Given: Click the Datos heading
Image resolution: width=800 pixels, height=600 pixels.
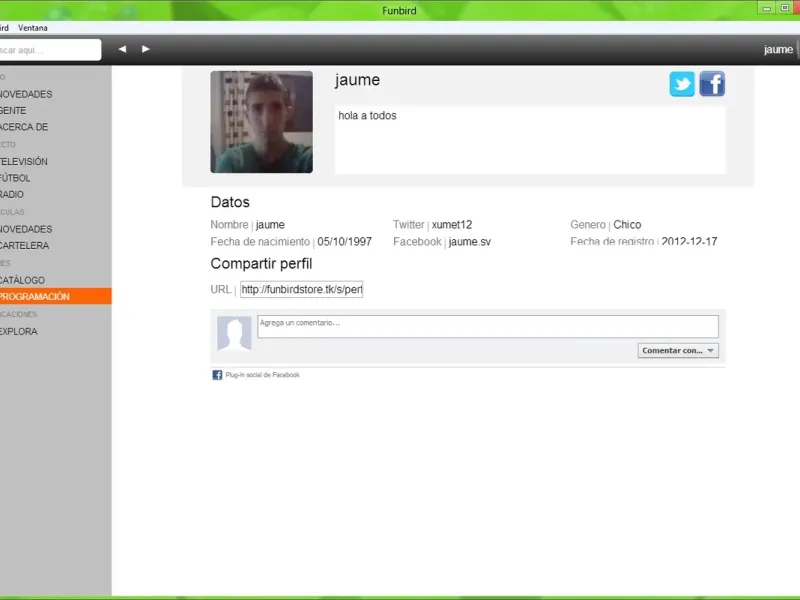Looking at the screenshot, I should tap(230, 202).
